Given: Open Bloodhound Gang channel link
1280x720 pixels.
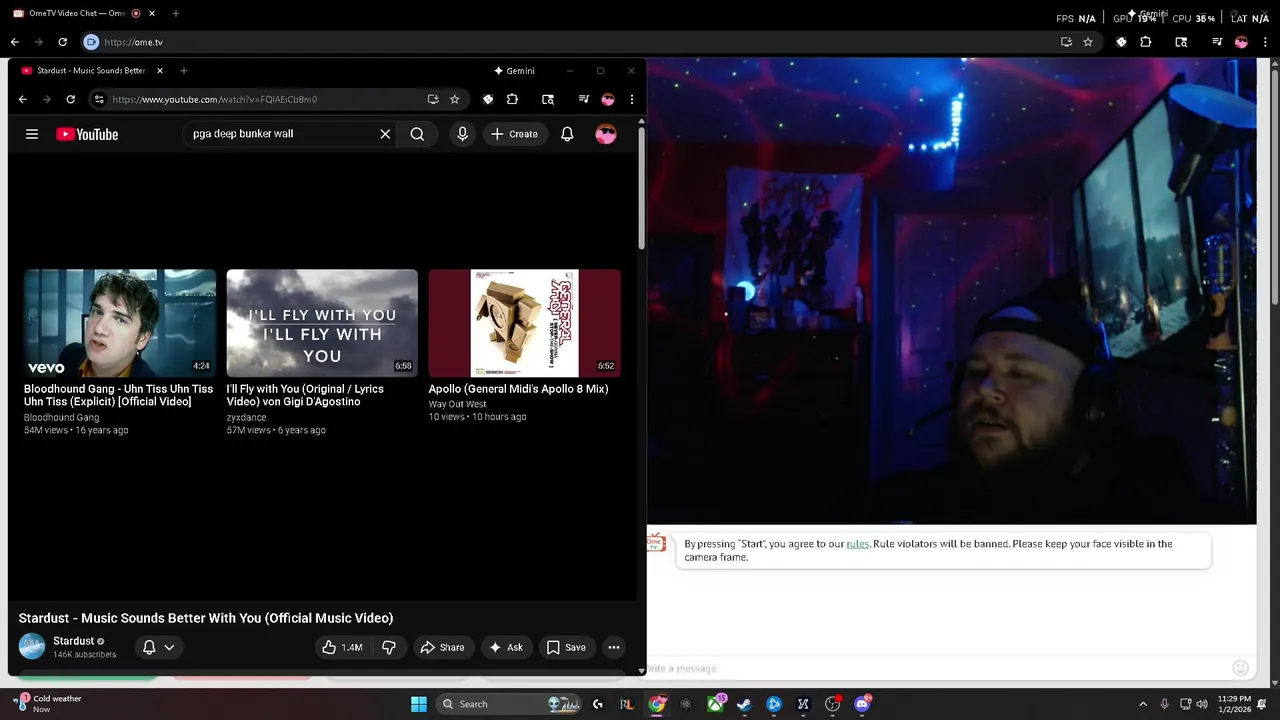Looking at the screenshot, I should pyautogui.click(x=61, y=417).
